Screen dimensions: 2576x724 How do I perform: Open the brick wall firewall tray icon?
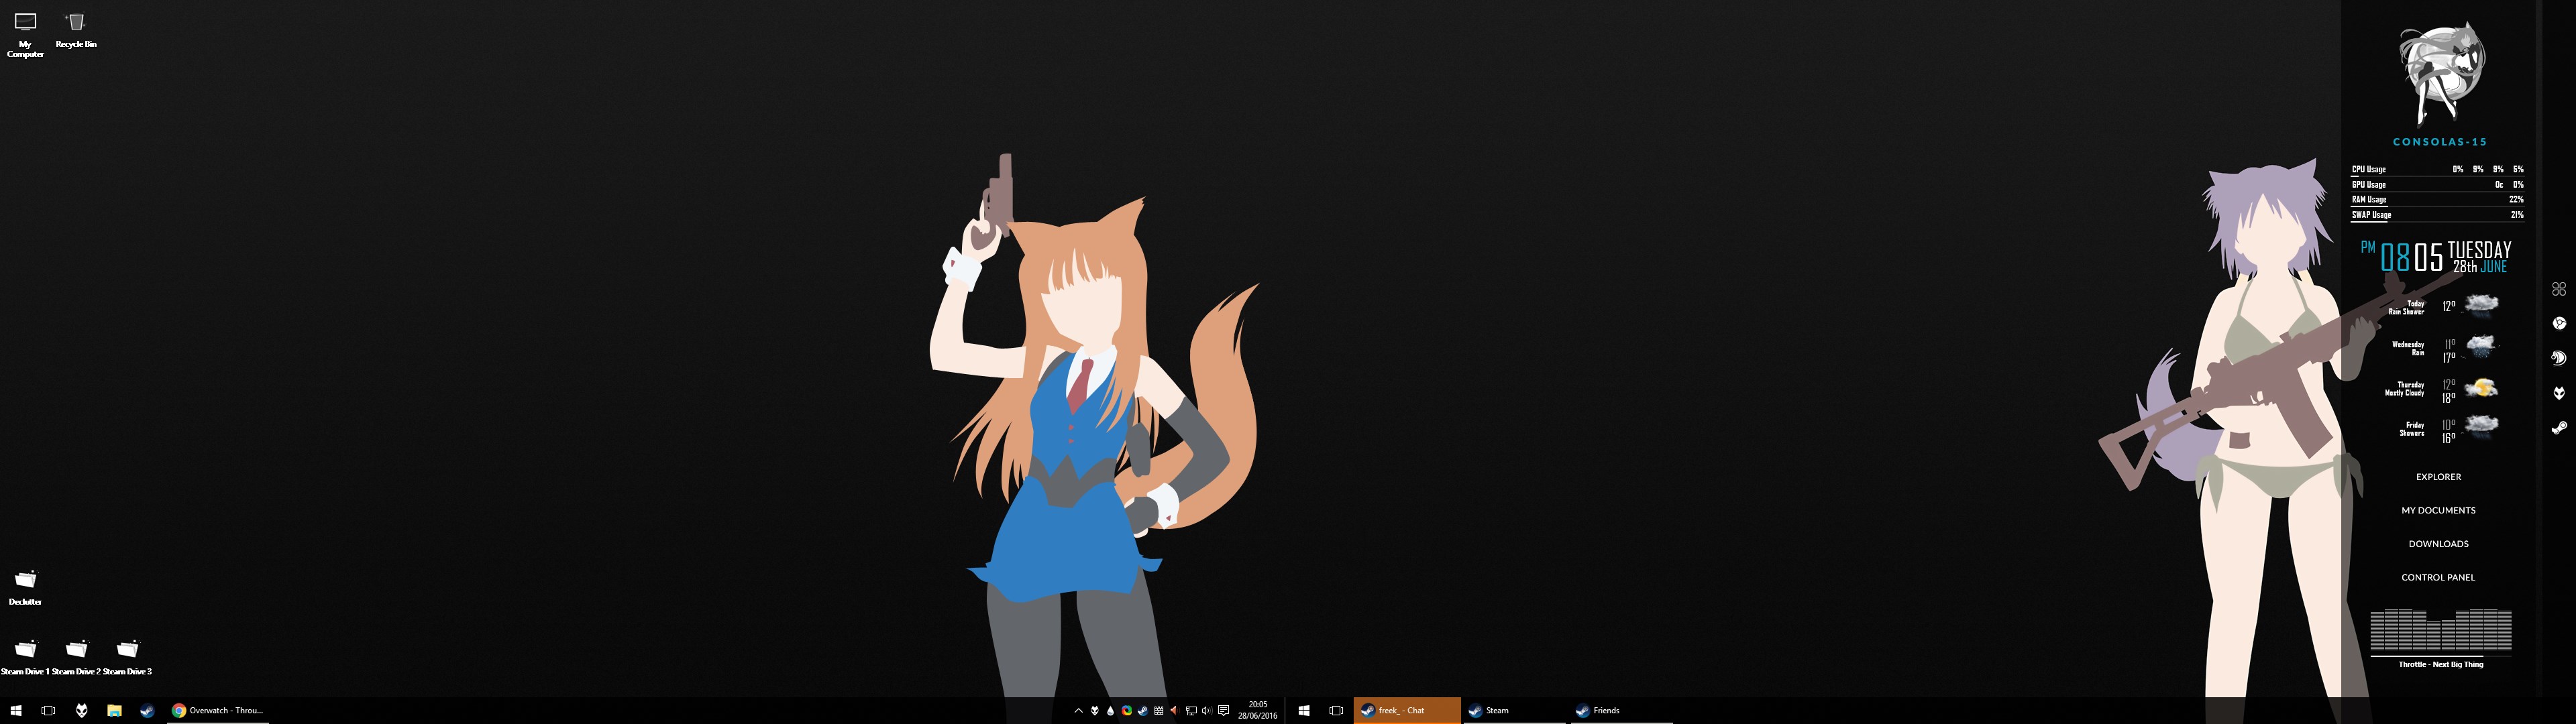coord(1158,711)
